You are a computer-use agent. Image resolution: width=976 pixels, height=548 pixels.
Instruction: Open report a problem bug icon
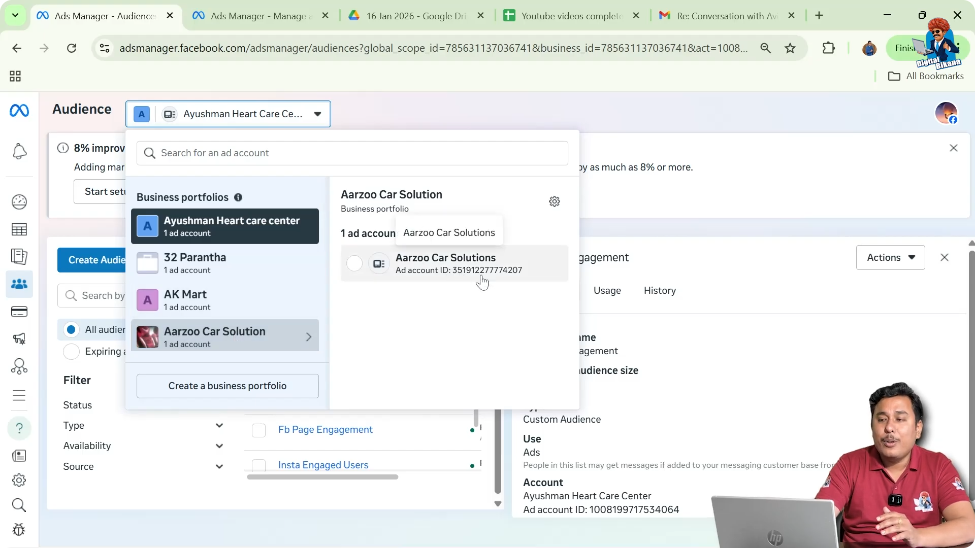(x=19, y=530)
